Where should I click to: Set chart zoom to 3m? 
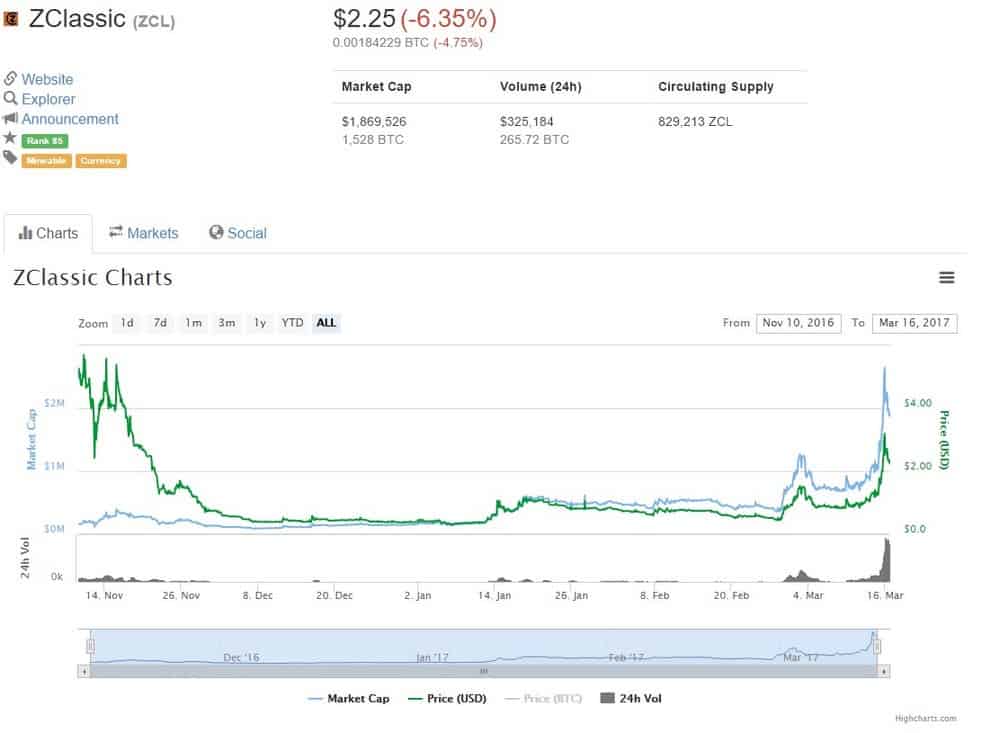tap(226, 323)
